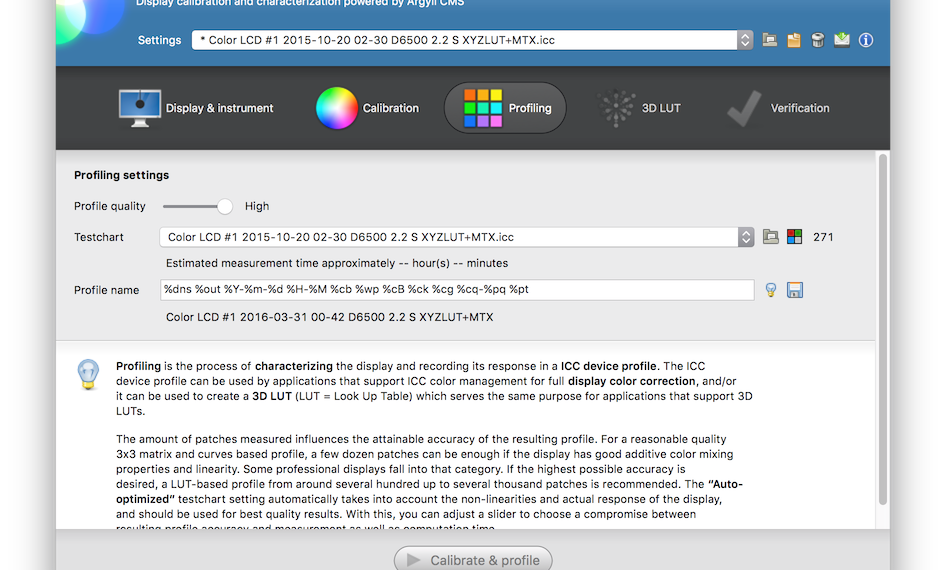Click the save profile floppy disk icon
946x570 pixels.
795,290
